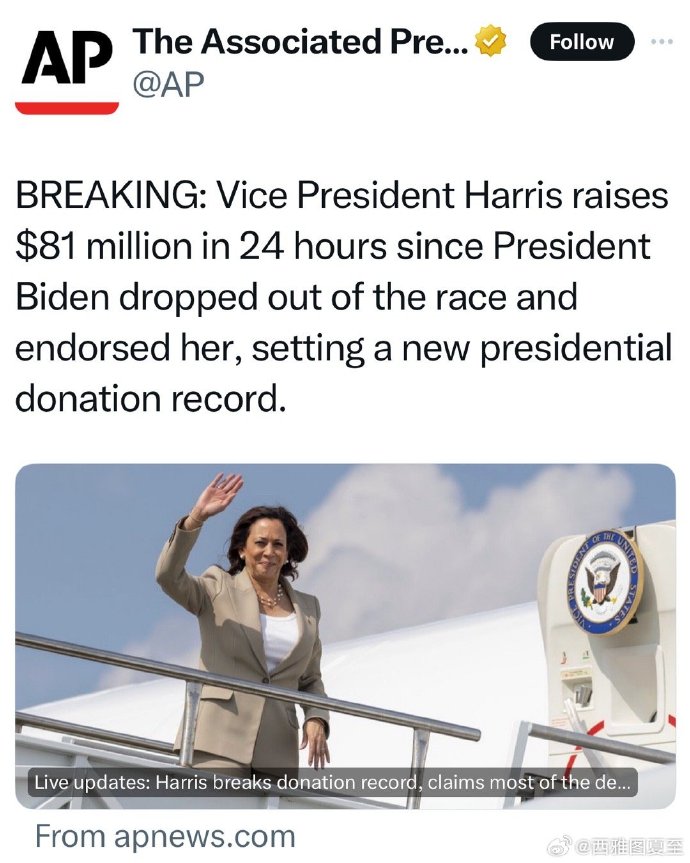Click the 'endorsed her, setting a new presidential' line
This screenshot has width=690, height=863.
tap(343, 348)
